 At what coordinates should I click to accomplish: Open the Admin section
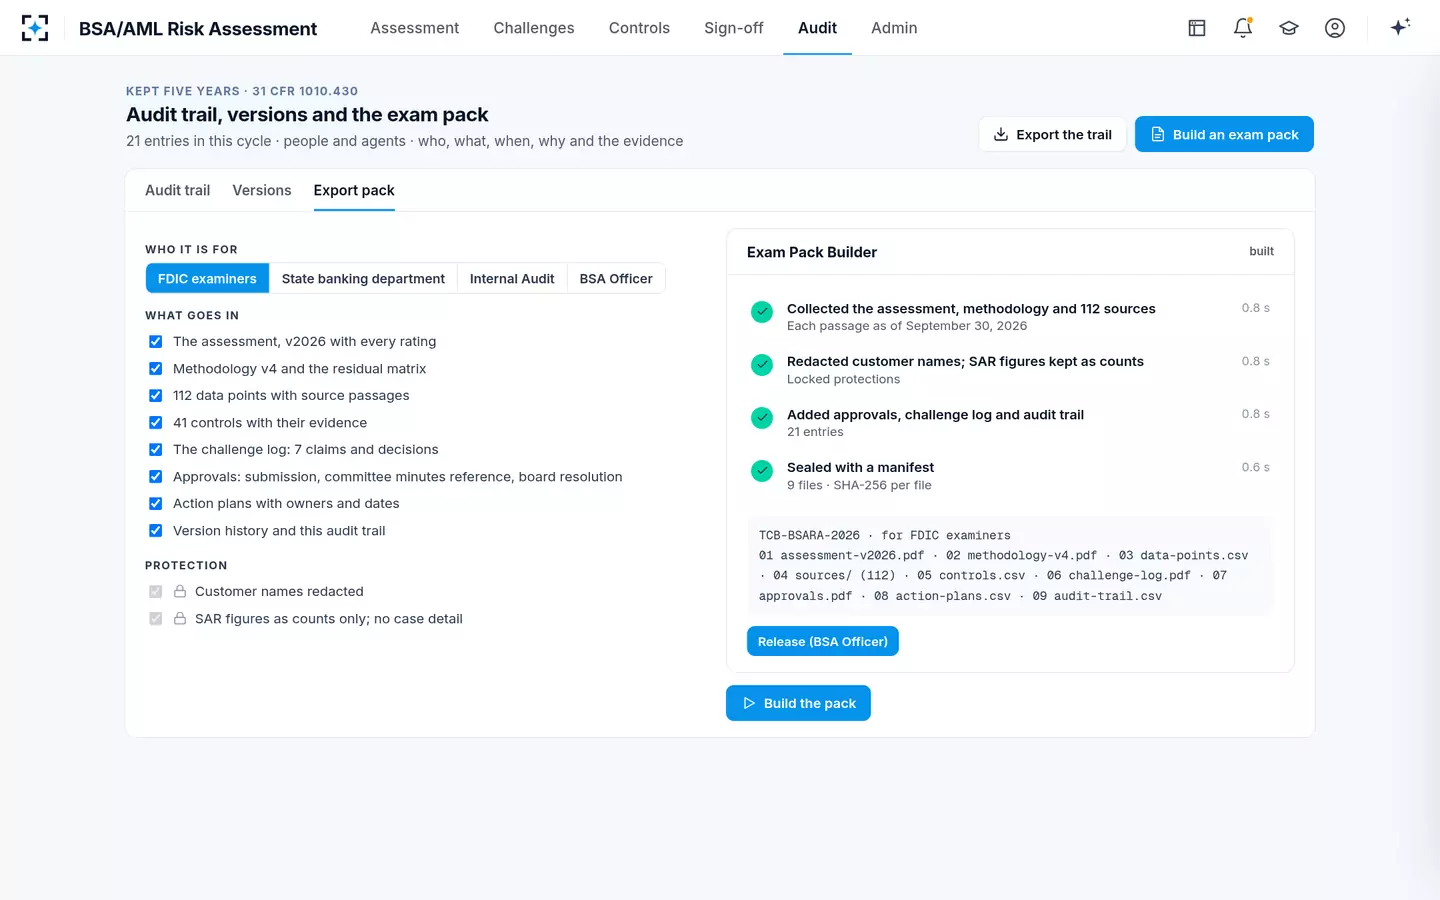pos(894,28)
